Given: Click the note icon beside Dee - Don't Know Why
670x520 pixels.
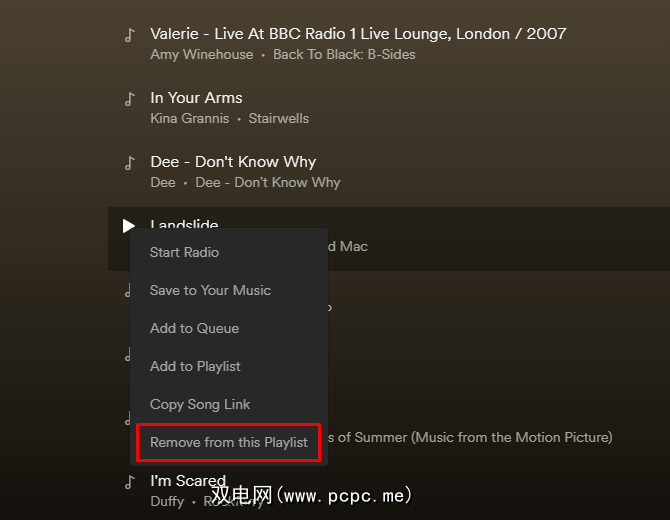Looking at the screenshot, I should click(x=129, y=163).
